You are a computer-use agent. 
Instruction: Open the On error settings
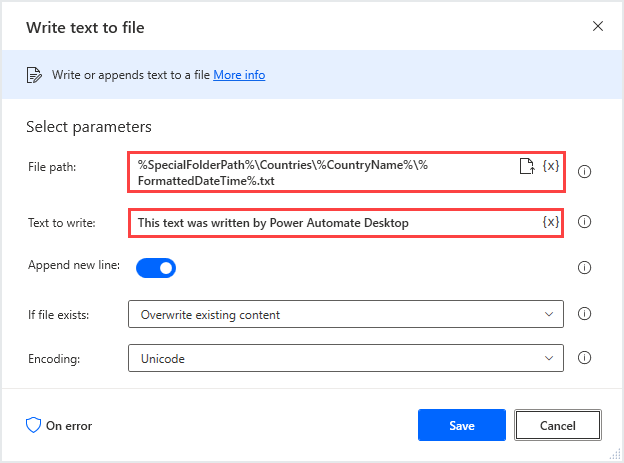tap(68, 426)
